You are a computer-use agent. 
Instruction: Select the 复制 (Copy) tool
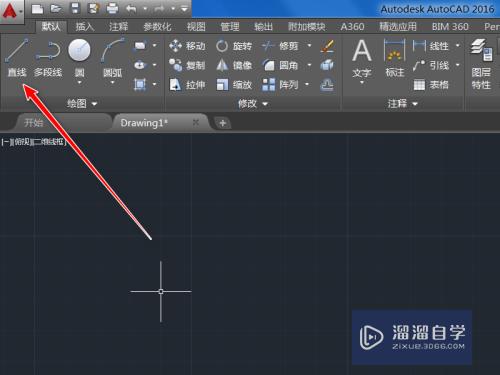click(187, 65)
